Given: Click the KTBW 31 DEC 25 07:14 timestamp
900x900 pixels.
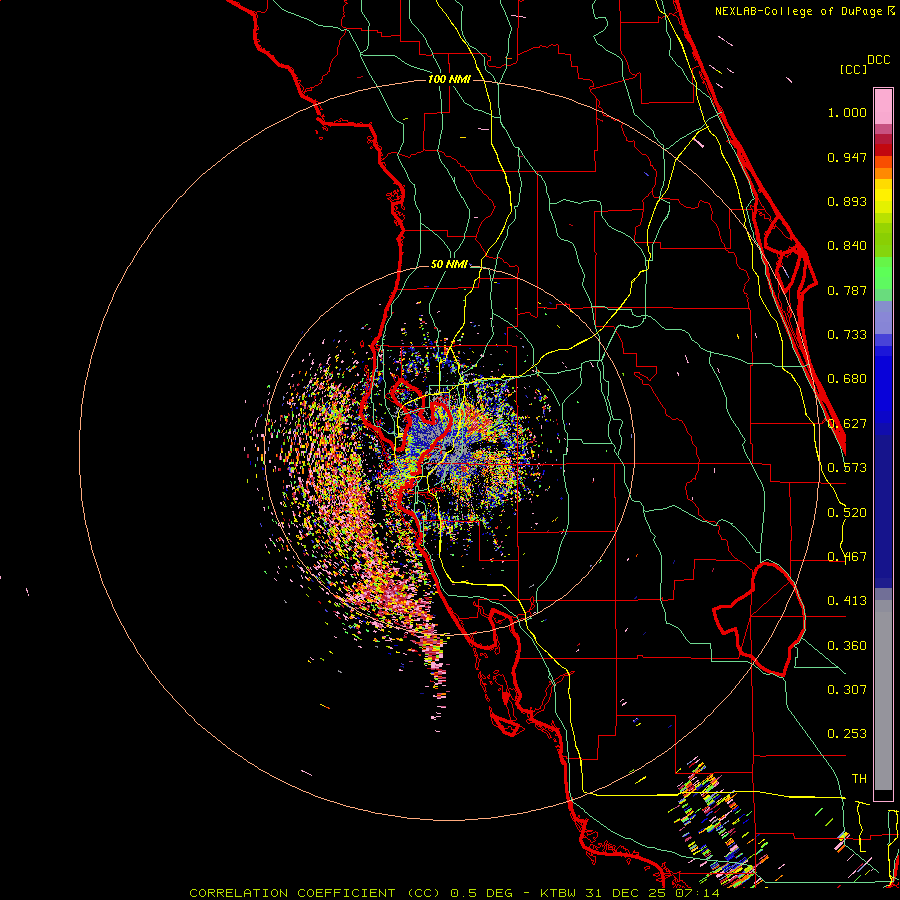Looking at the screenshot, I should [x=630, y=893].
